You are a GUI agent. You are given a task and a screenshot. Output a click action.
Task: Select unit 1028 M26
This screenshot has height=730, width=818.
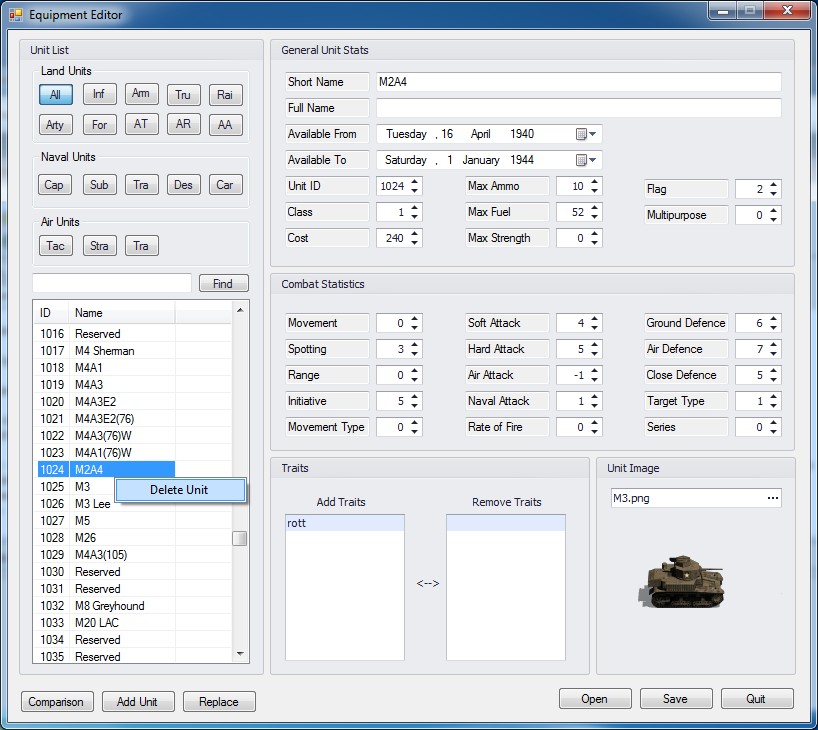(x=106, y=537)
